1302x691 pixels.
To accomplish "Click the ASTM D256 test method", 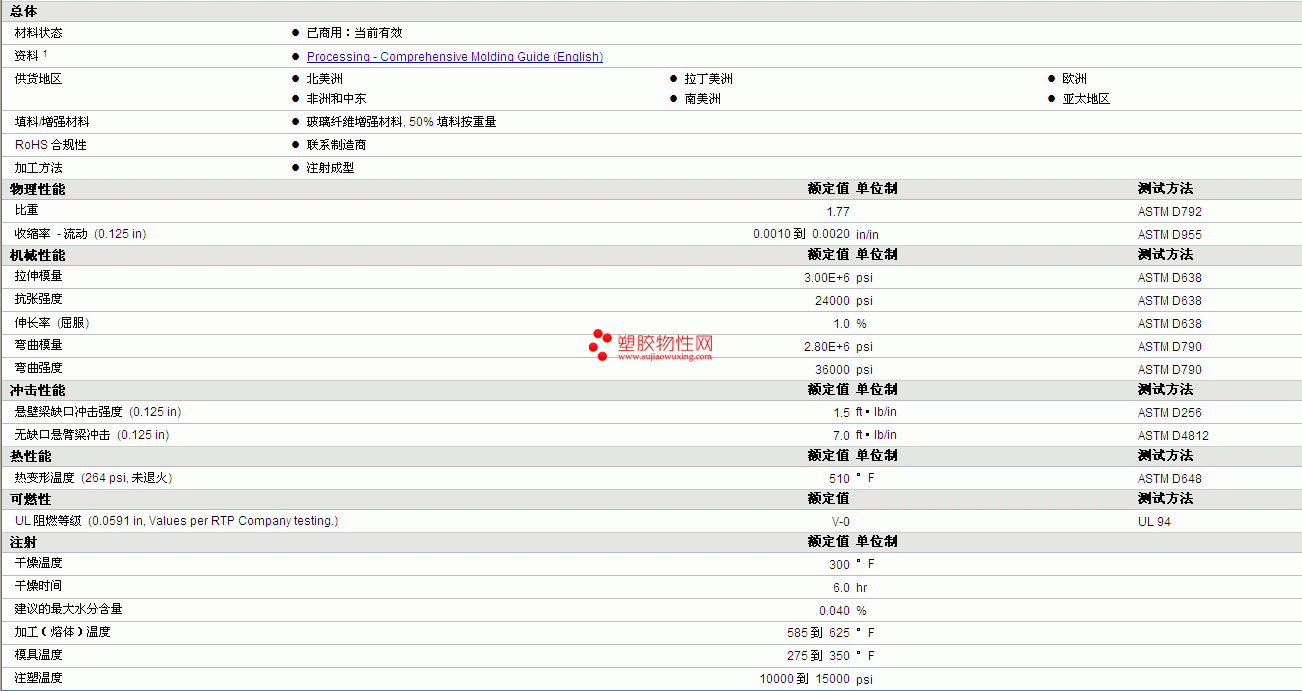I will coord(1170,413).
